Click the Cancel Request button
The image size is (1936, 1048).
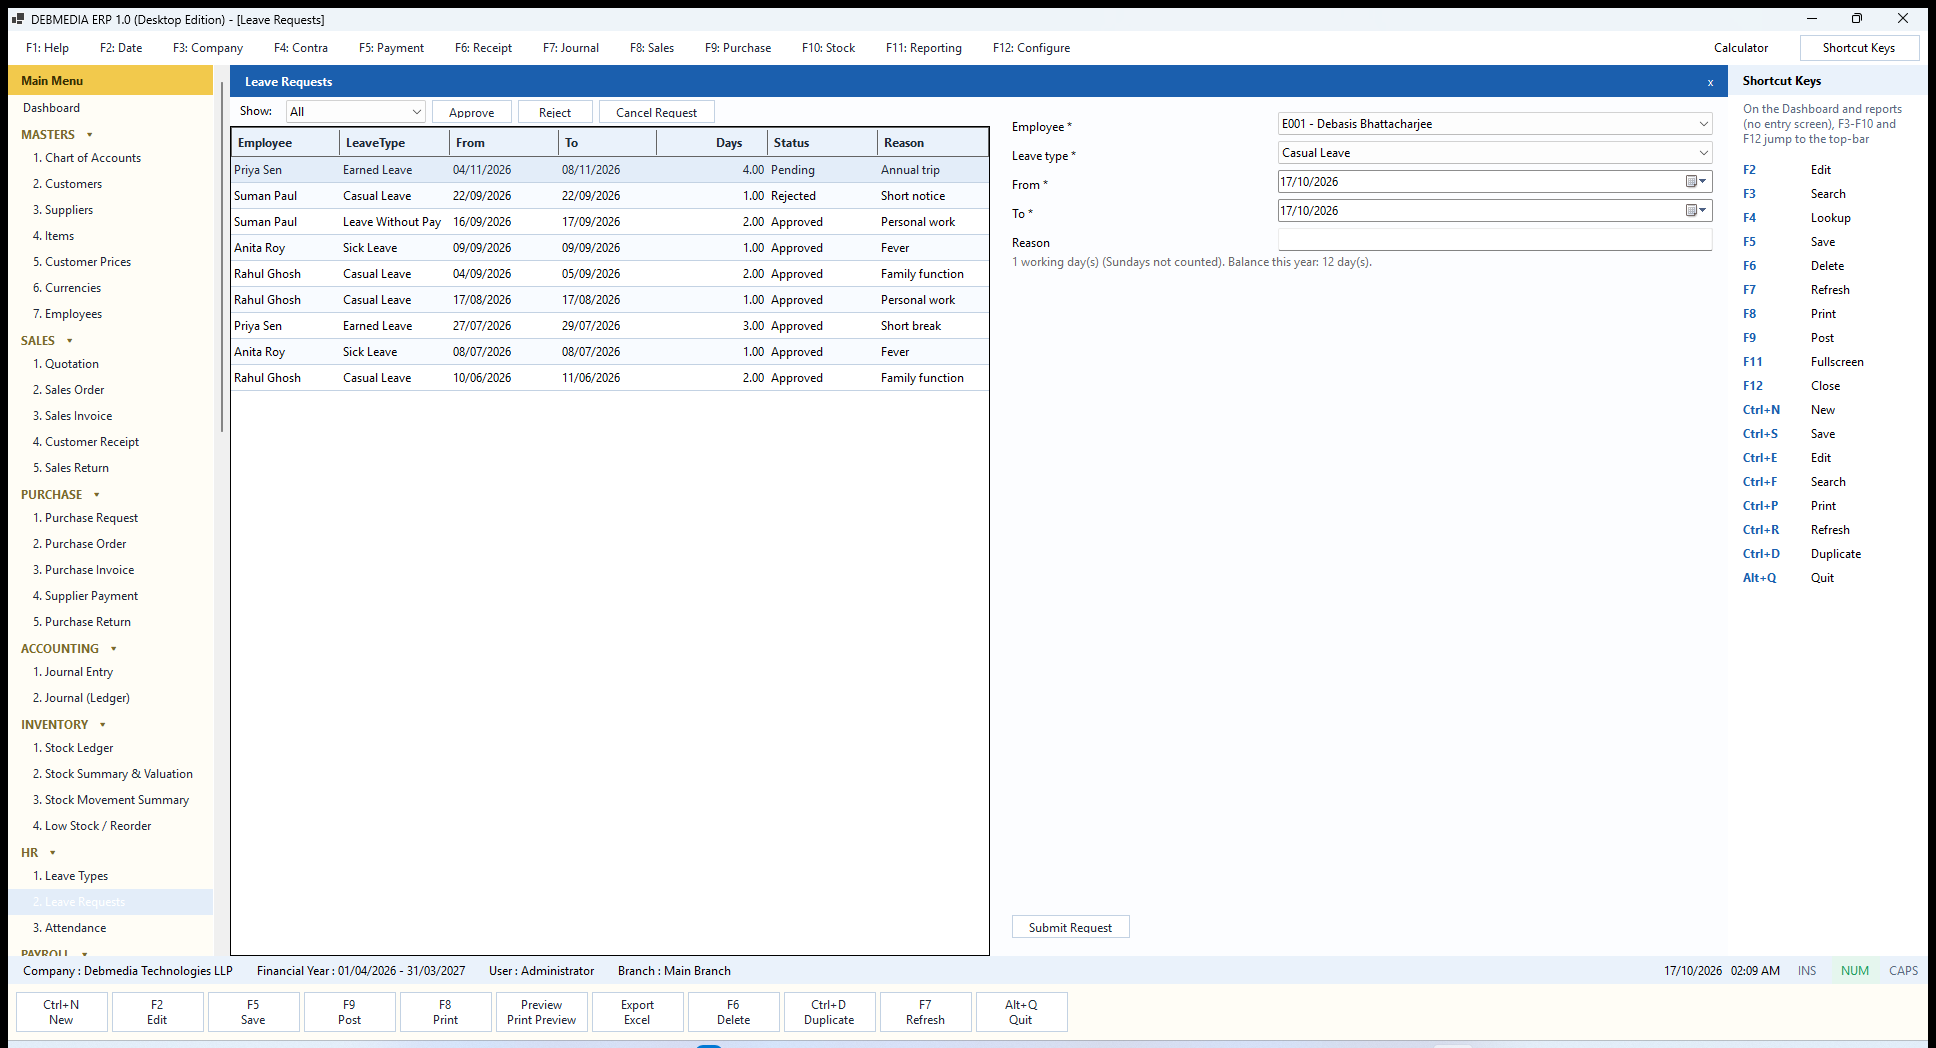[x=657, y=112]
